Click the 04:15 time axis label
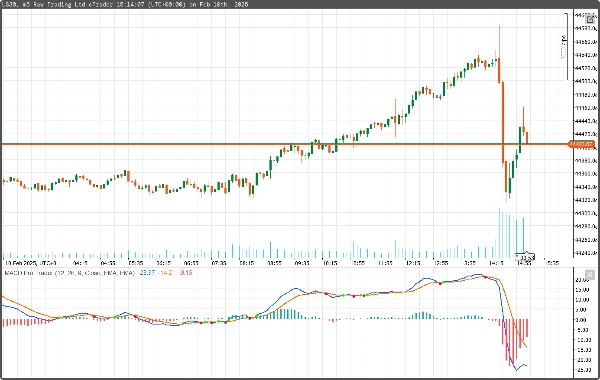Screen dimensions: 600x380 (x=80, y=263)
